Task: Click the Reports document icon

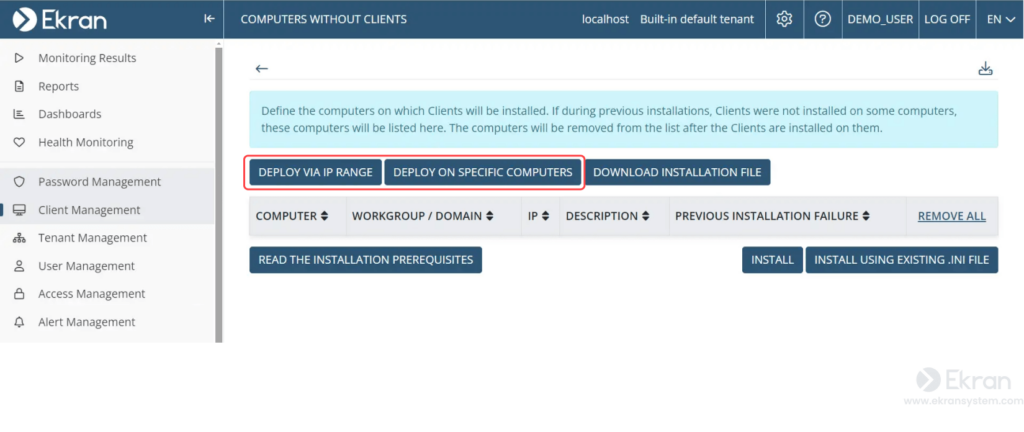Action: point(19,86)
